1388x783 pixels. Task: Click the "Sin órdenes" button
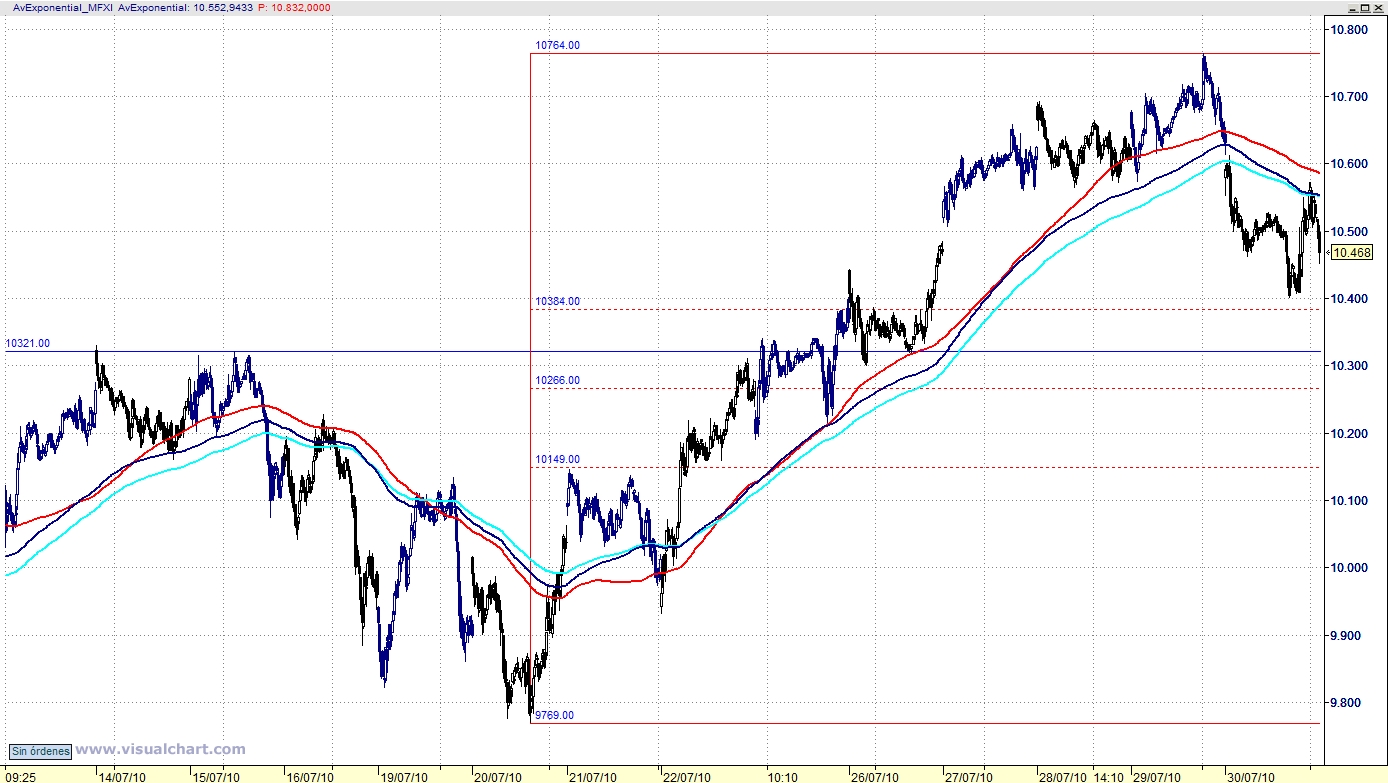pos(41,751)
